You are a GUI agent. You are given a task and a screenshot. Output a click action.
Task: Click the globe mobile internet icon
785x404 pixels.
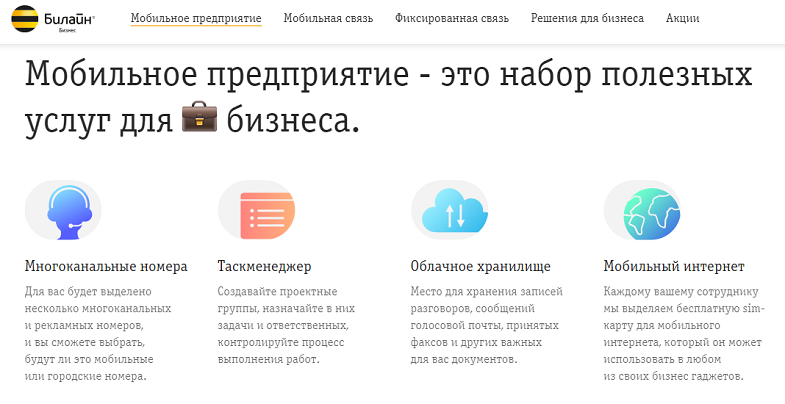[652, 214]
